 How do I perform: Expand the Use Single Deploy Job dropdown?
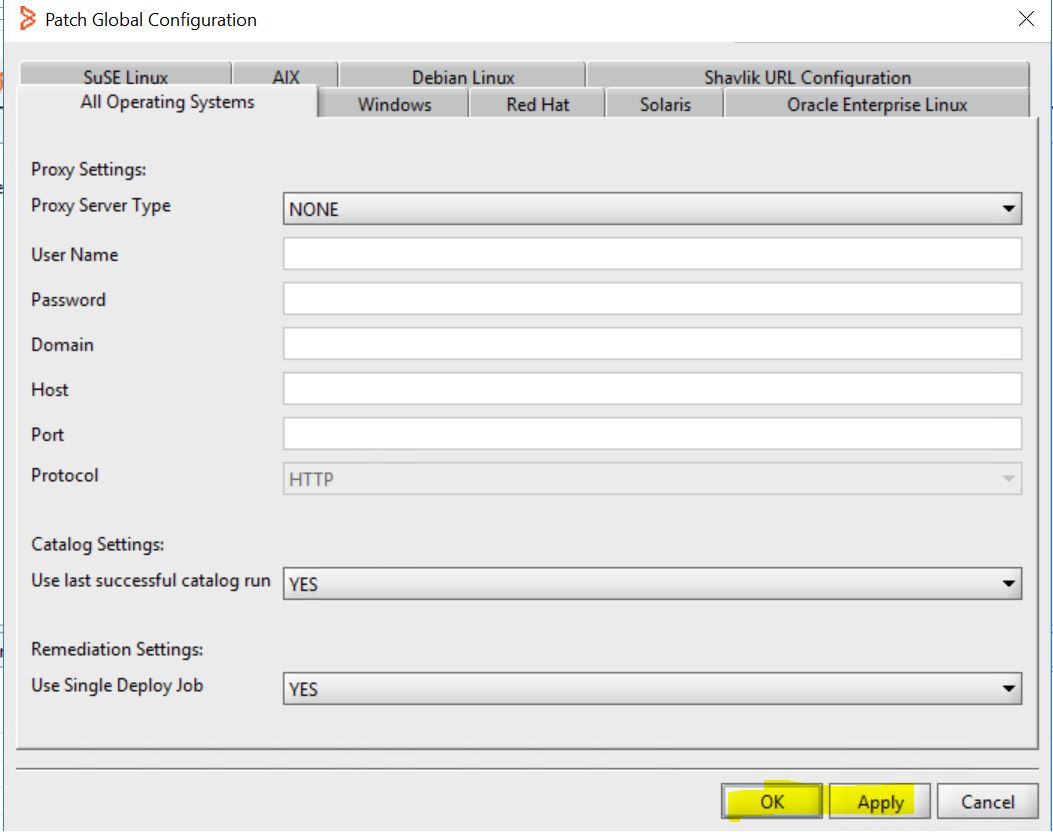652,688
